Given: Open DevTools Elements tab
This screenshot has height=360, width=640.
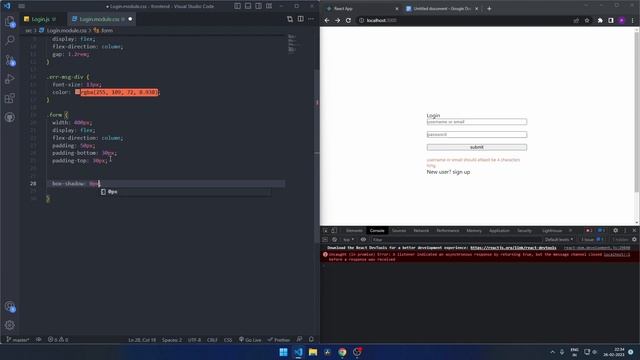Looking at the screenshot, I should [x=354, y=231].
